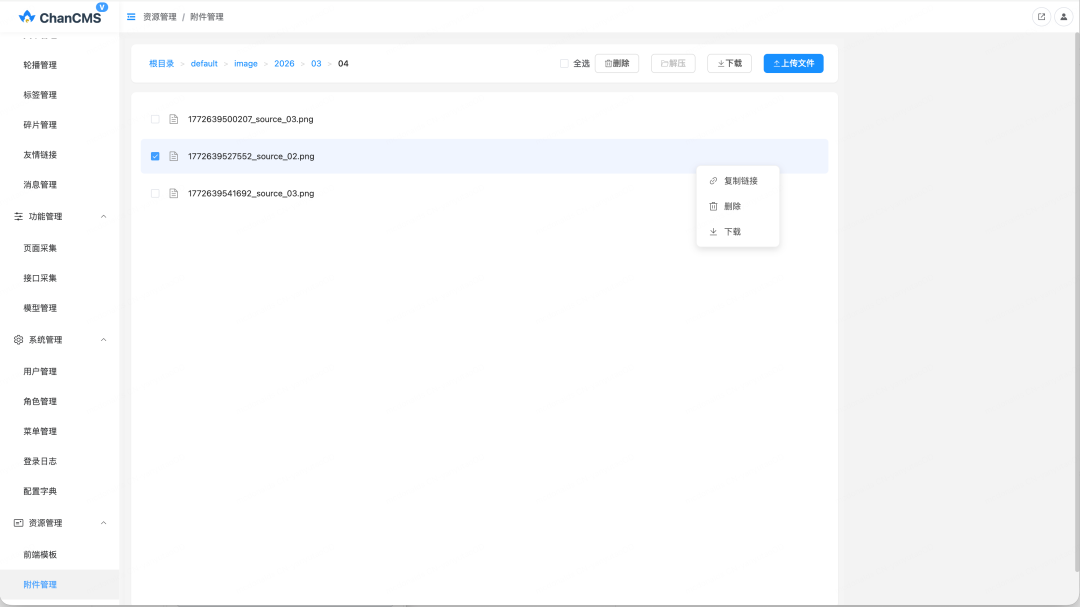The height and width of the screenshot is (607, 1080).
Task: Click file icon of 1772639500207_source_03.png
Action: click(173, 119)
